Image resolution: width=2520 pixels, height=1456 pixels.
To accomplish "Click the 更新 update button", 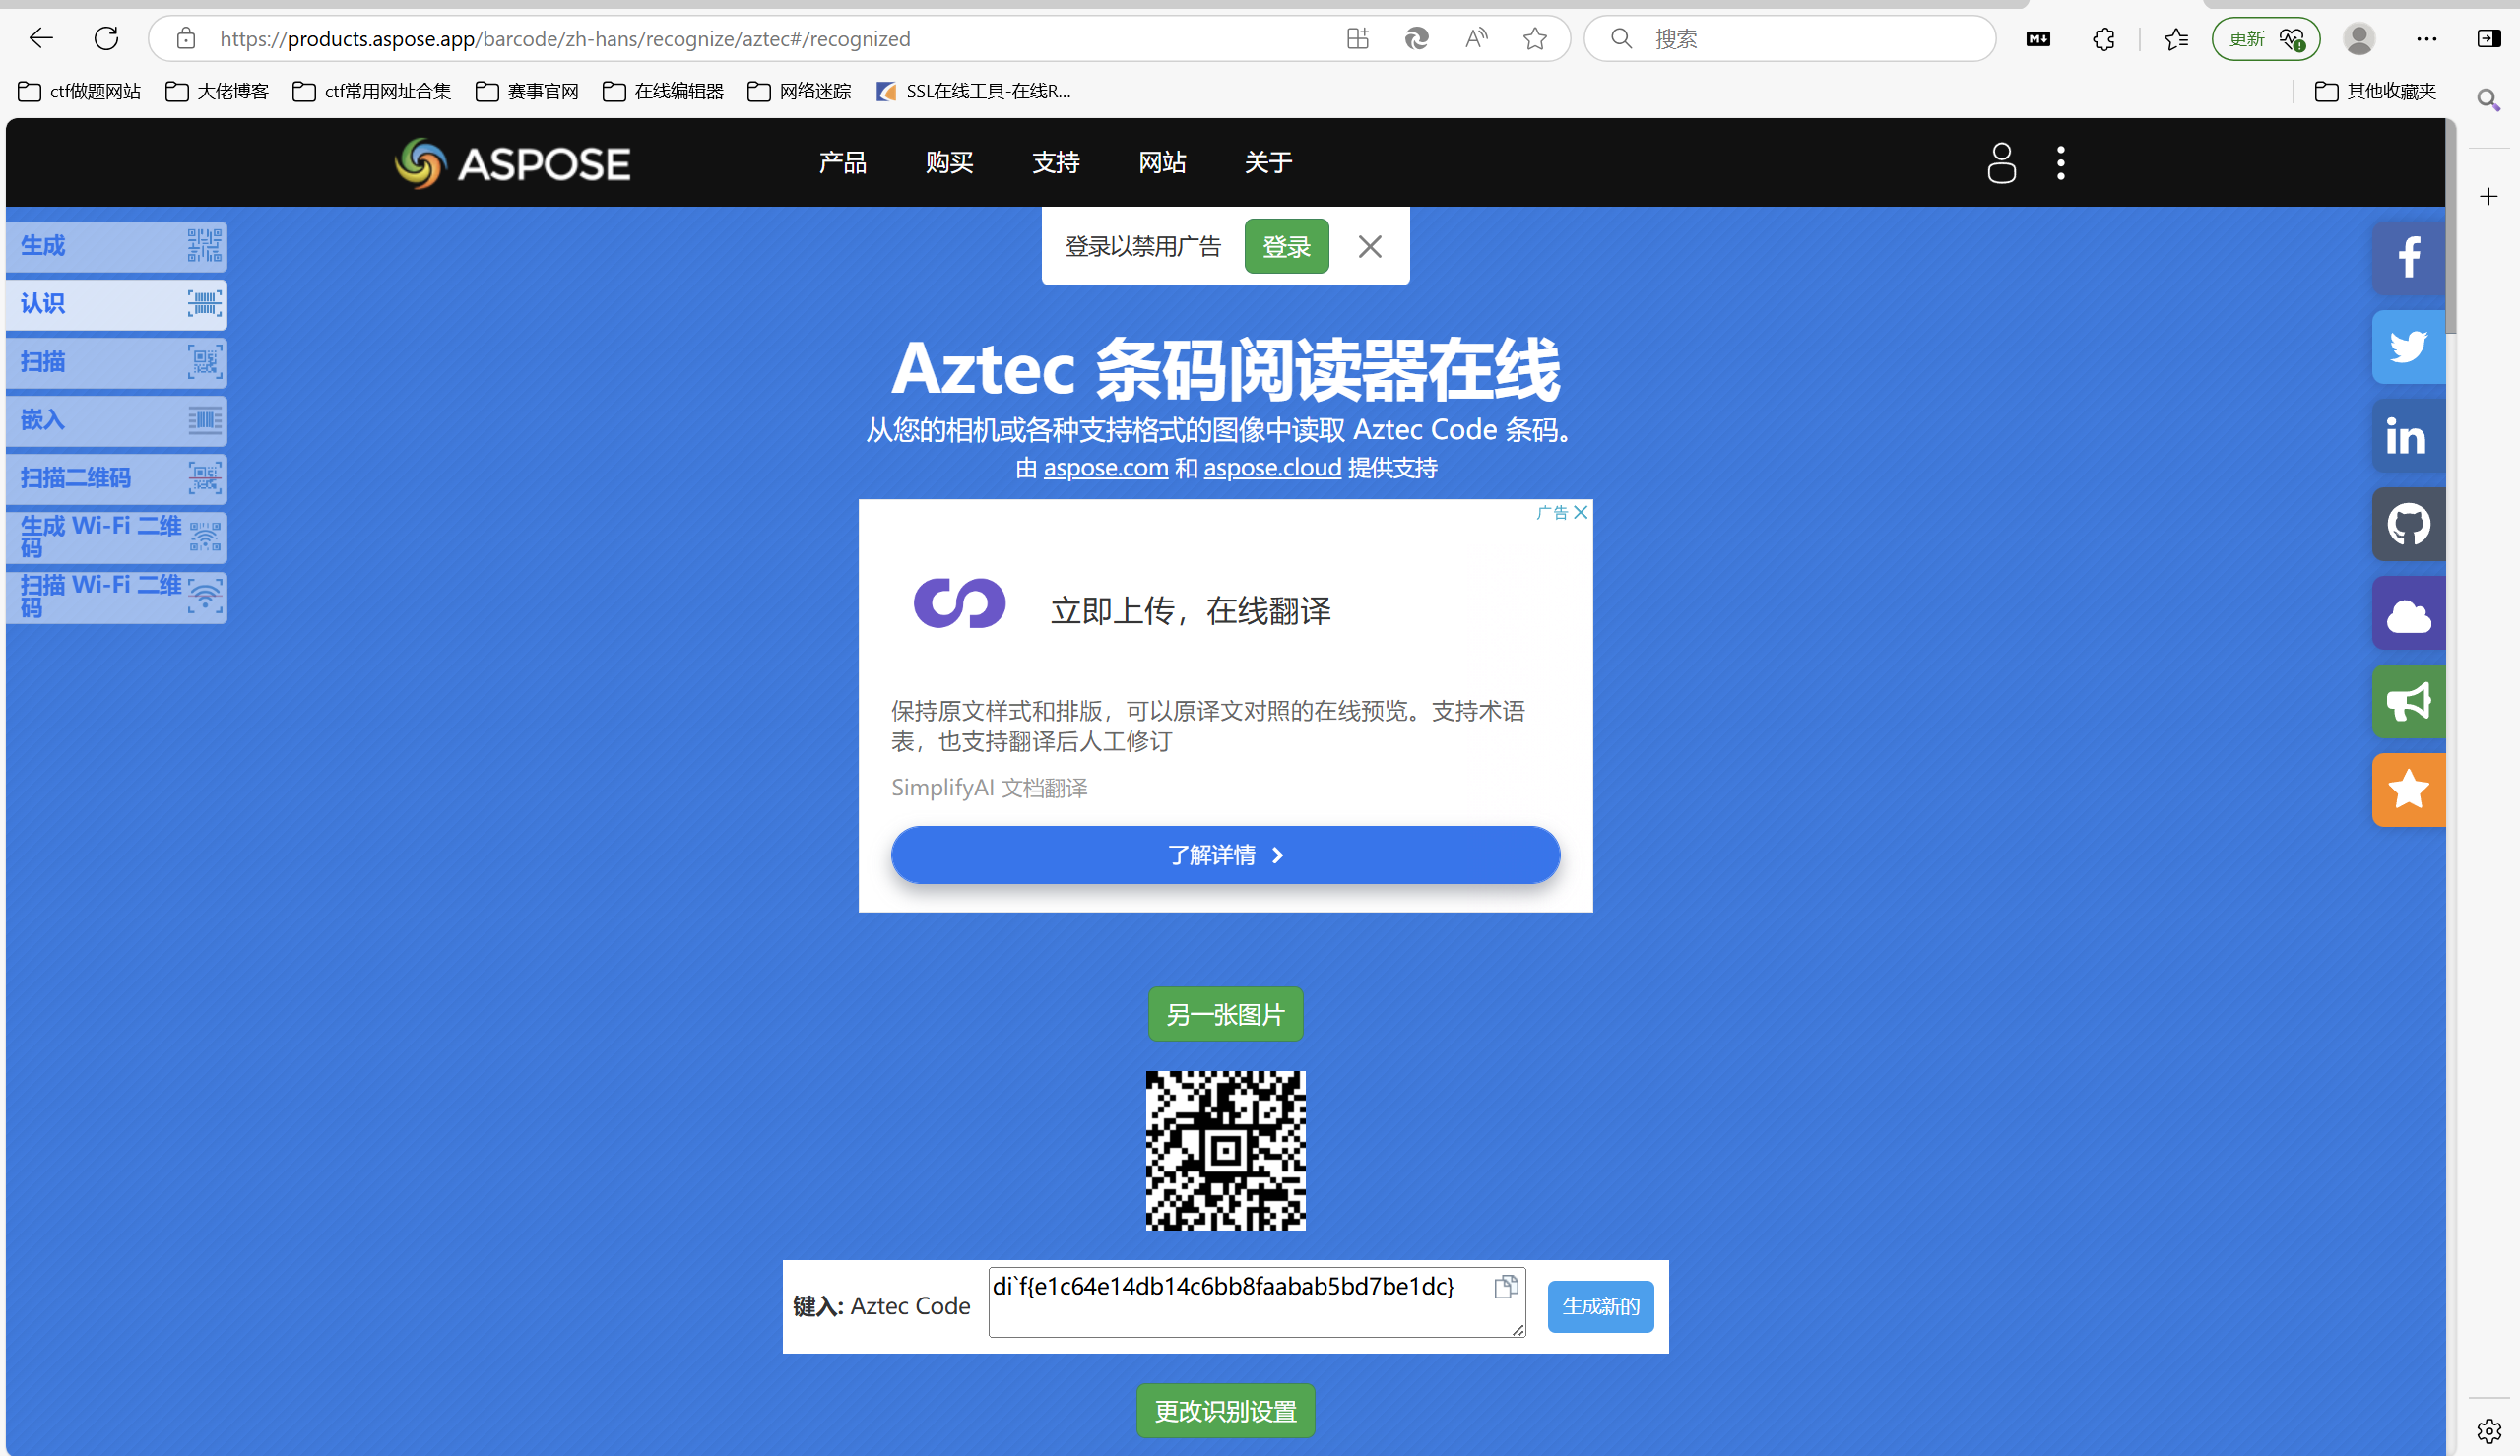I will 2266,39.
